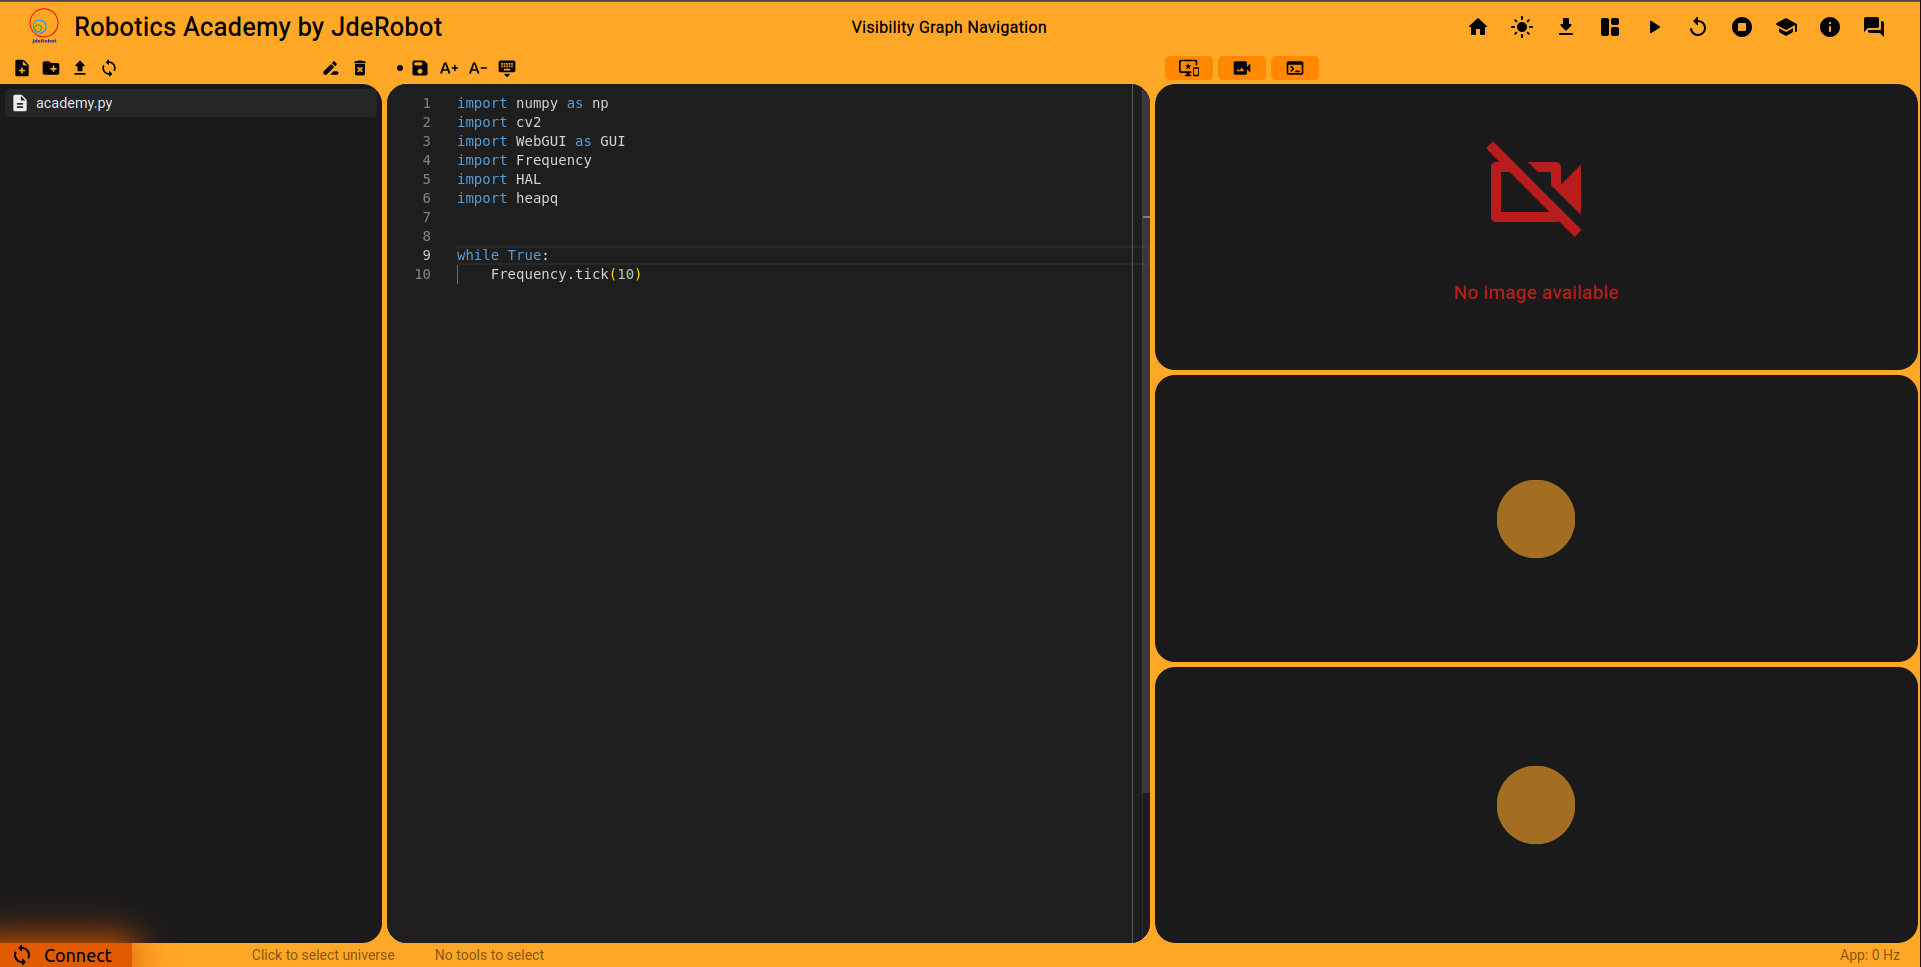Select academy.py in the file explorer
The width and height of the screenshot is (1921, 967).
click(x=74, y=103)
